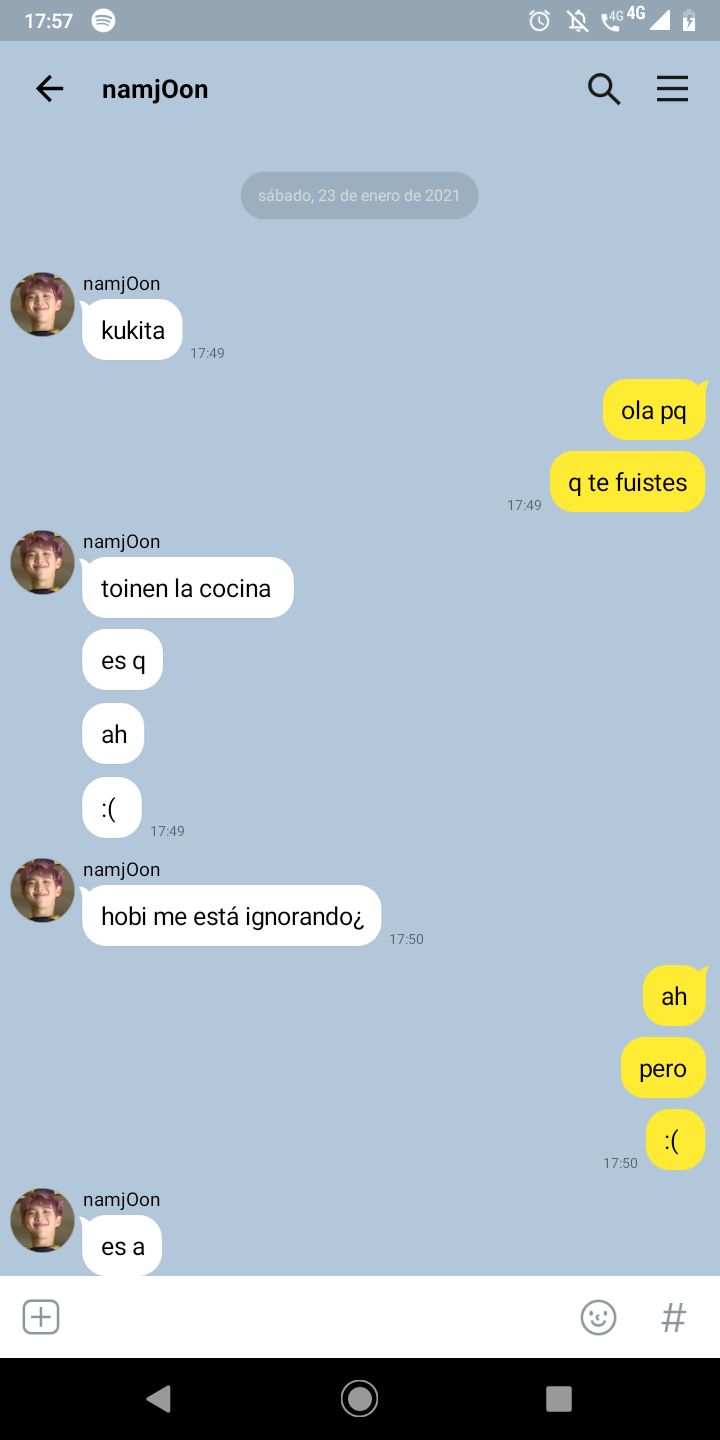Tap the Android home circle button

coord(359,1398)
